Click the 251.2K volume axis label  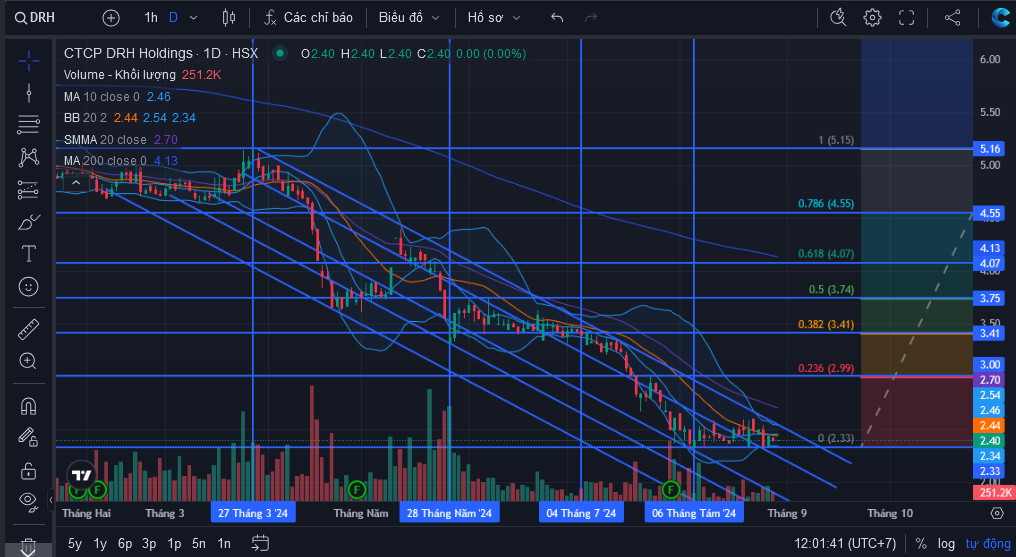(x=995, y=493)
